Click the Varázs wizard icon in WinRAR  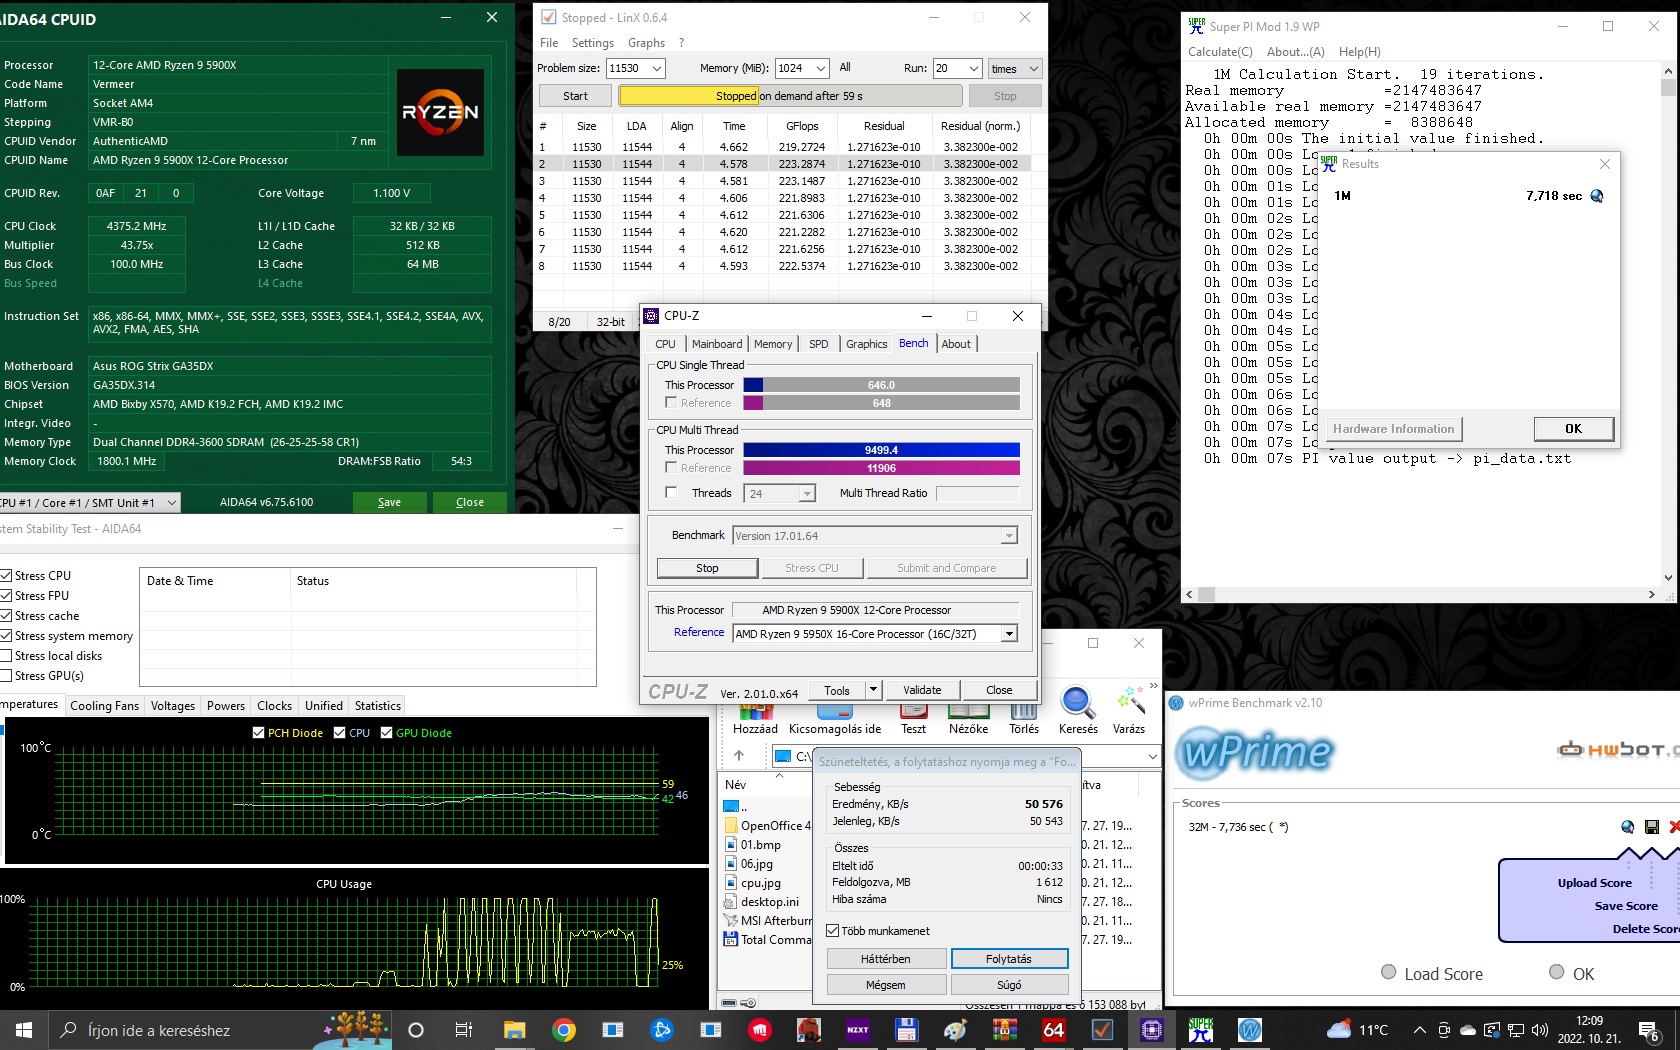(x=1130, y=703)
